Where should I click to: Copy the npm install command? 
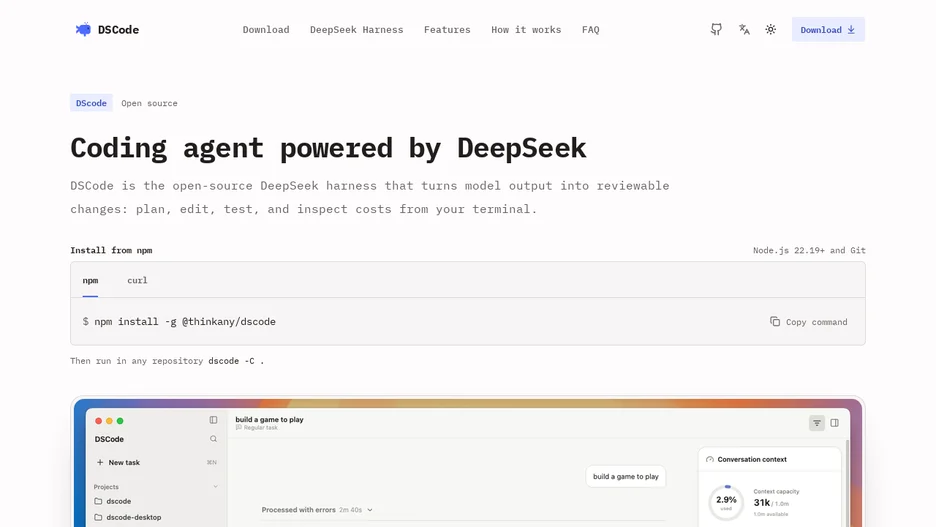point(808,322)
